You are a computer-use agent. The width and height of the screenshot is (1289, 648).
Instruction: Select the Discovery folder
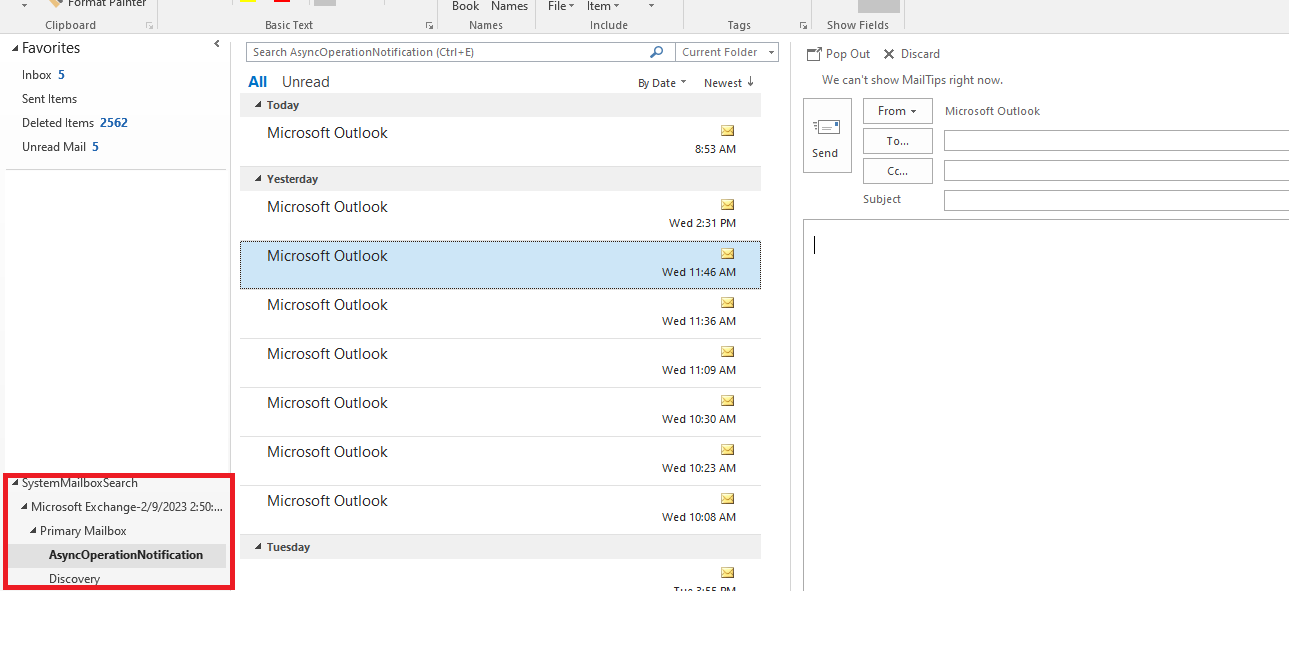pyautogui.click(x=74, y=579)
